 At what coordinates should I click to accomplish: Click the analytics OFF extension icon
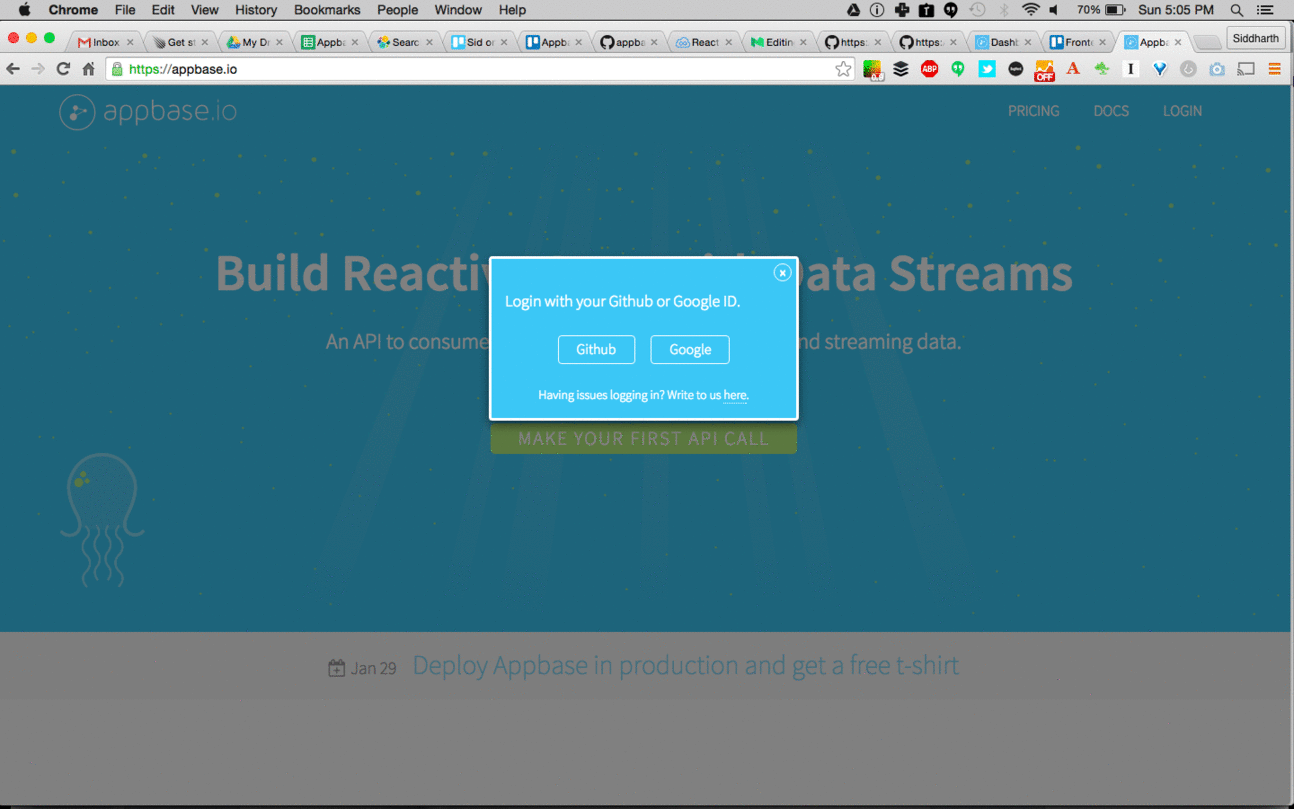coord(1044,70)
